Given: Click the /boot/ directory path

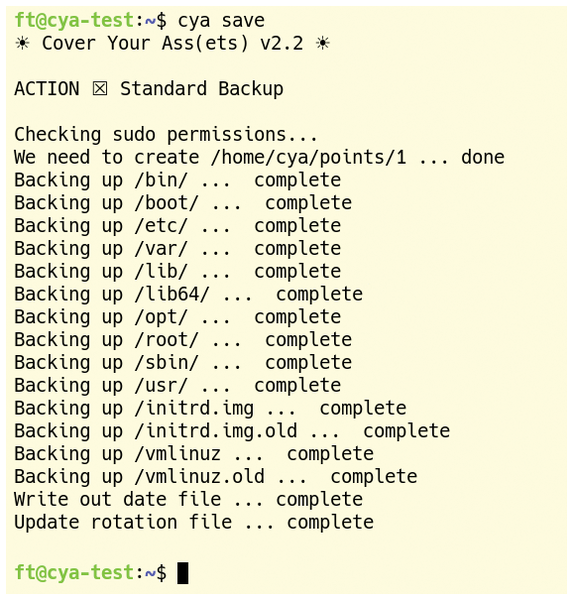Looking at the screenshot, I should click(167, 203).
